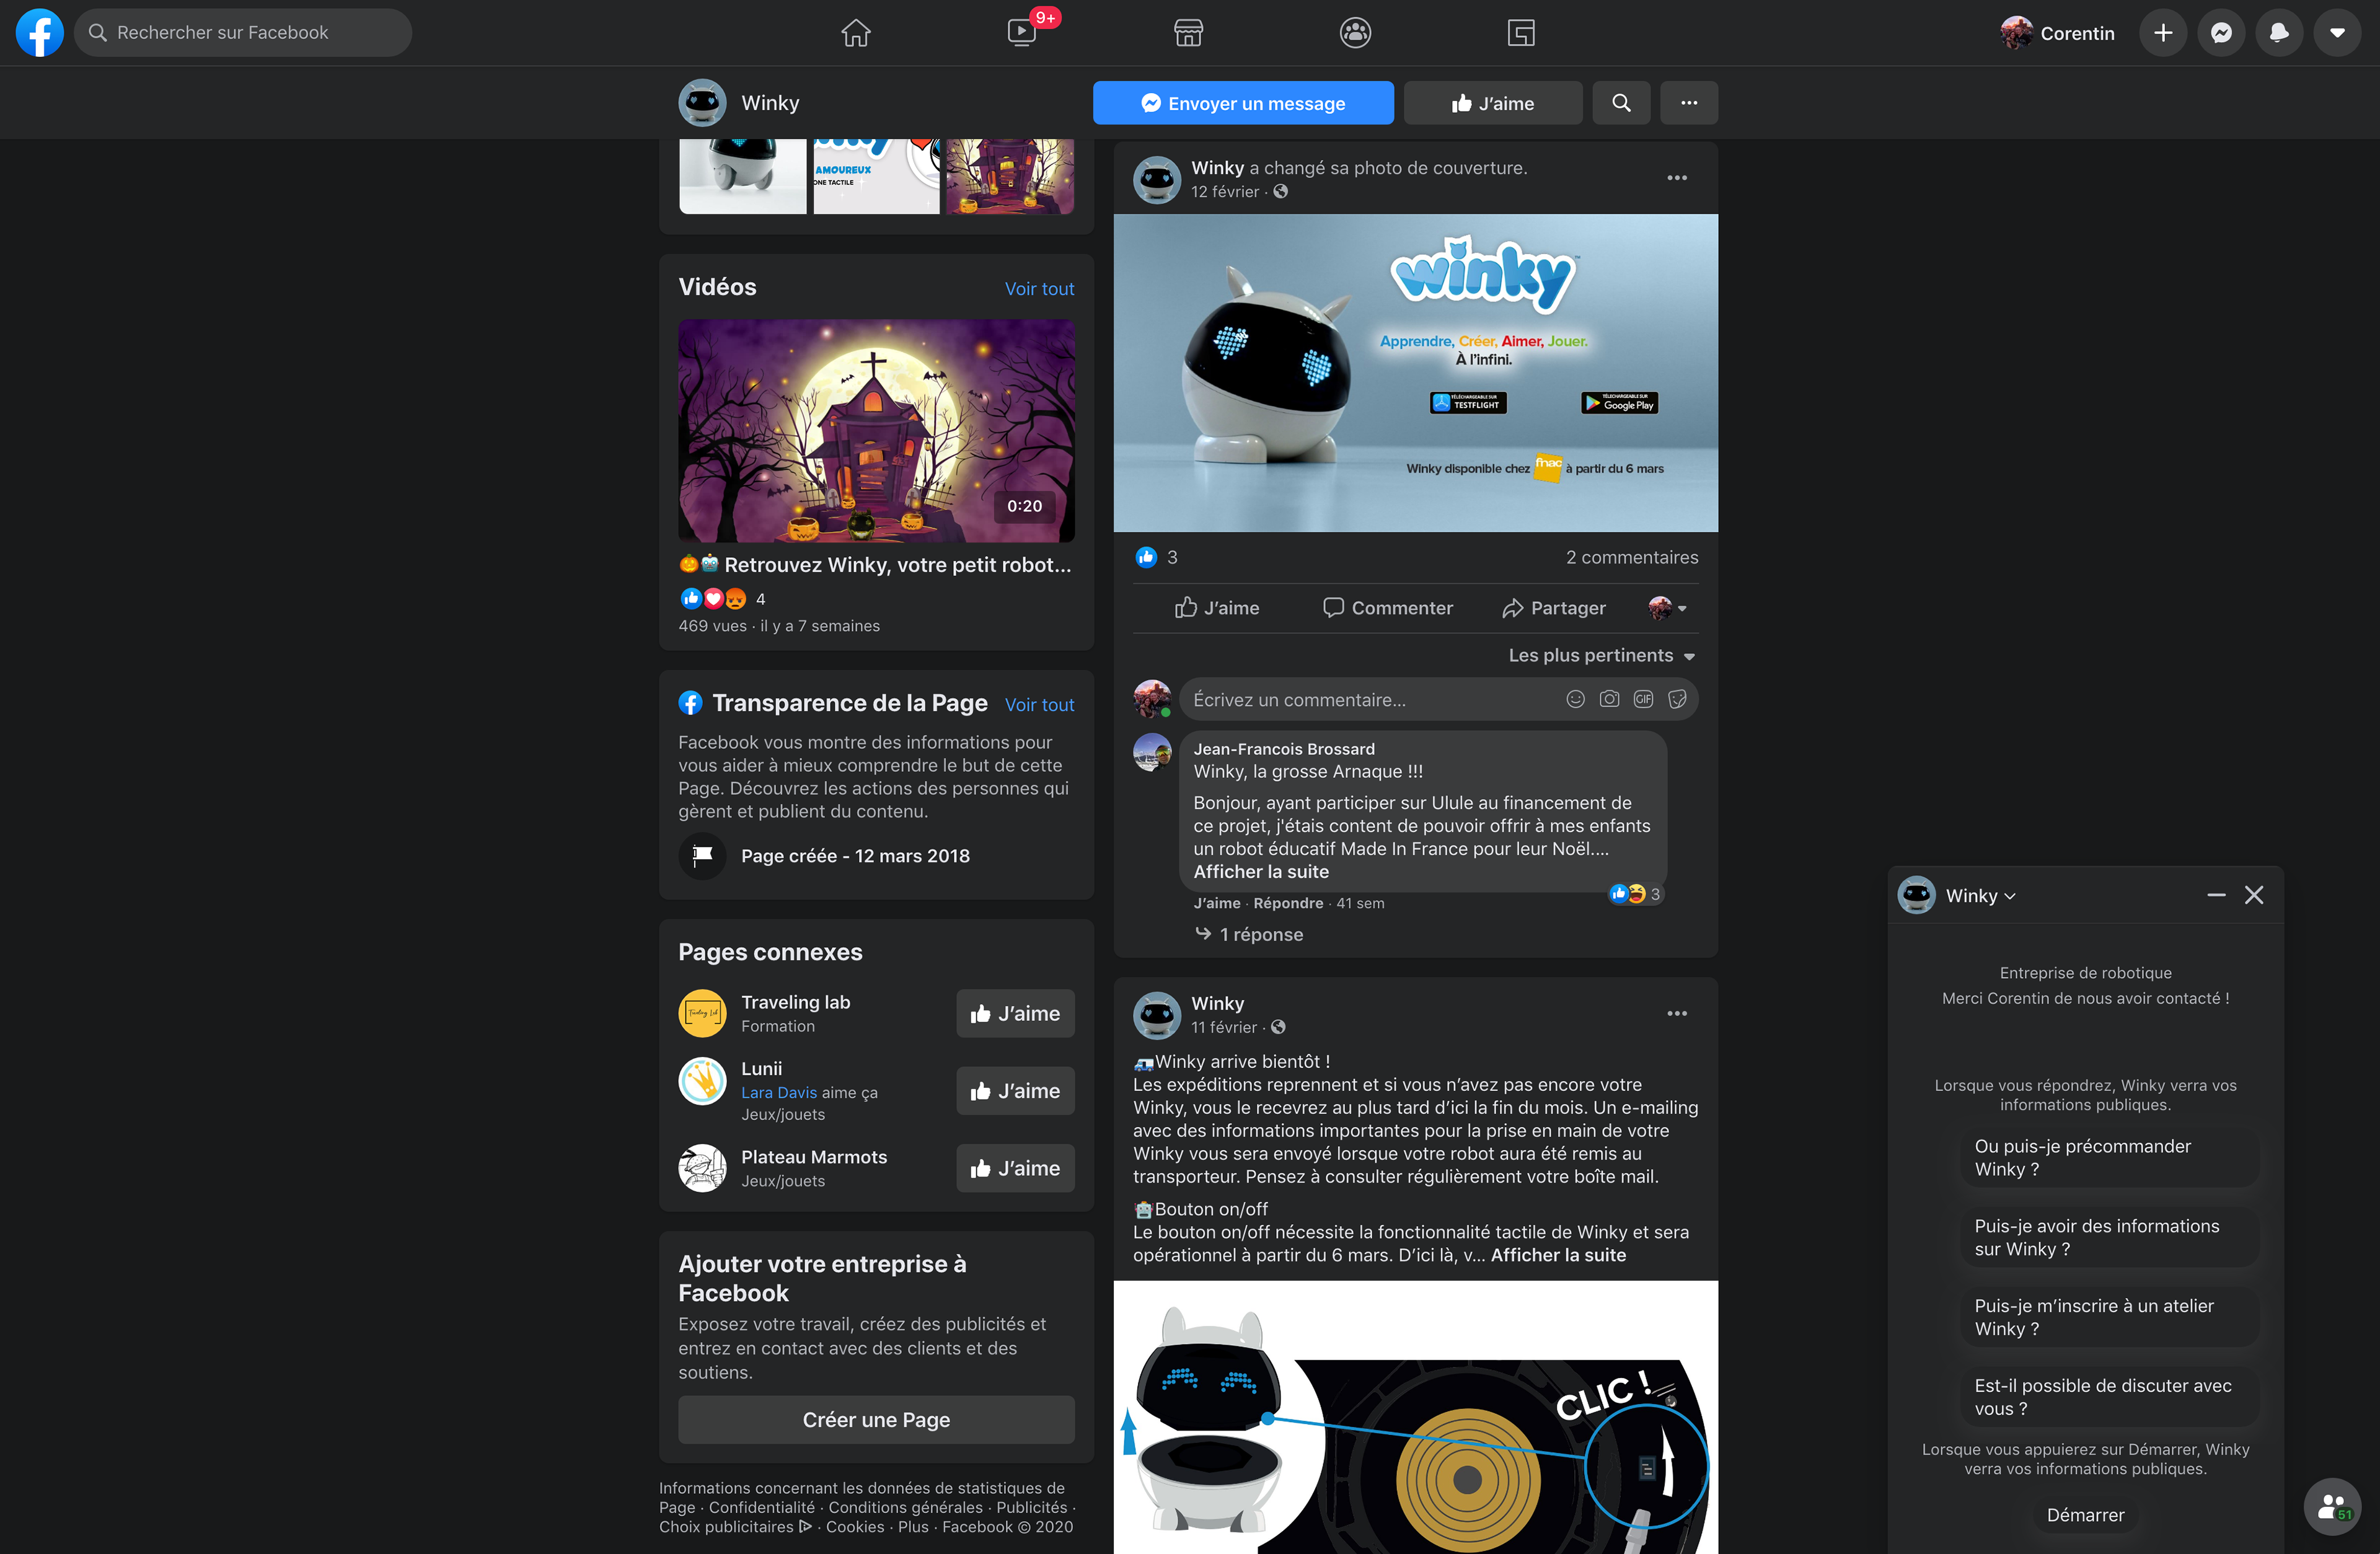Share the cover photo post
This screenshot has height=1554, width=2380.
(x=1554, y=608)
